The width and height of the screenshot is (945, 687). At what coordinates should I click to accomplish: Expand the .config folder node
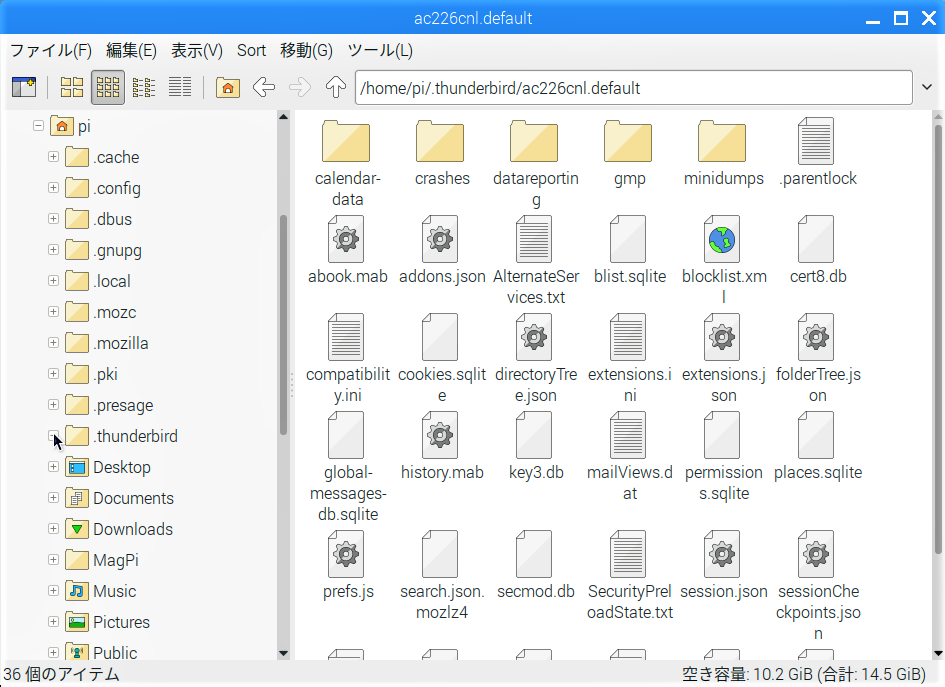coord(53,188)
